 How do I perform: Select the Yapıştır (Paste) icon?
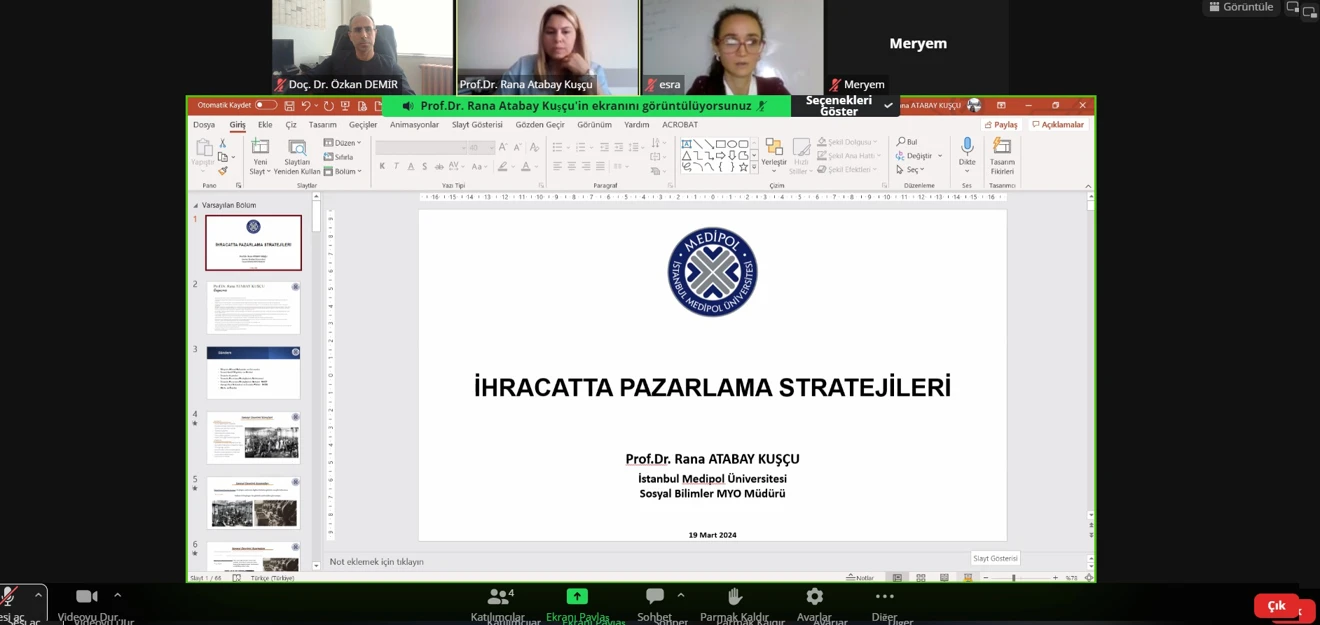[x=204, y=148]
